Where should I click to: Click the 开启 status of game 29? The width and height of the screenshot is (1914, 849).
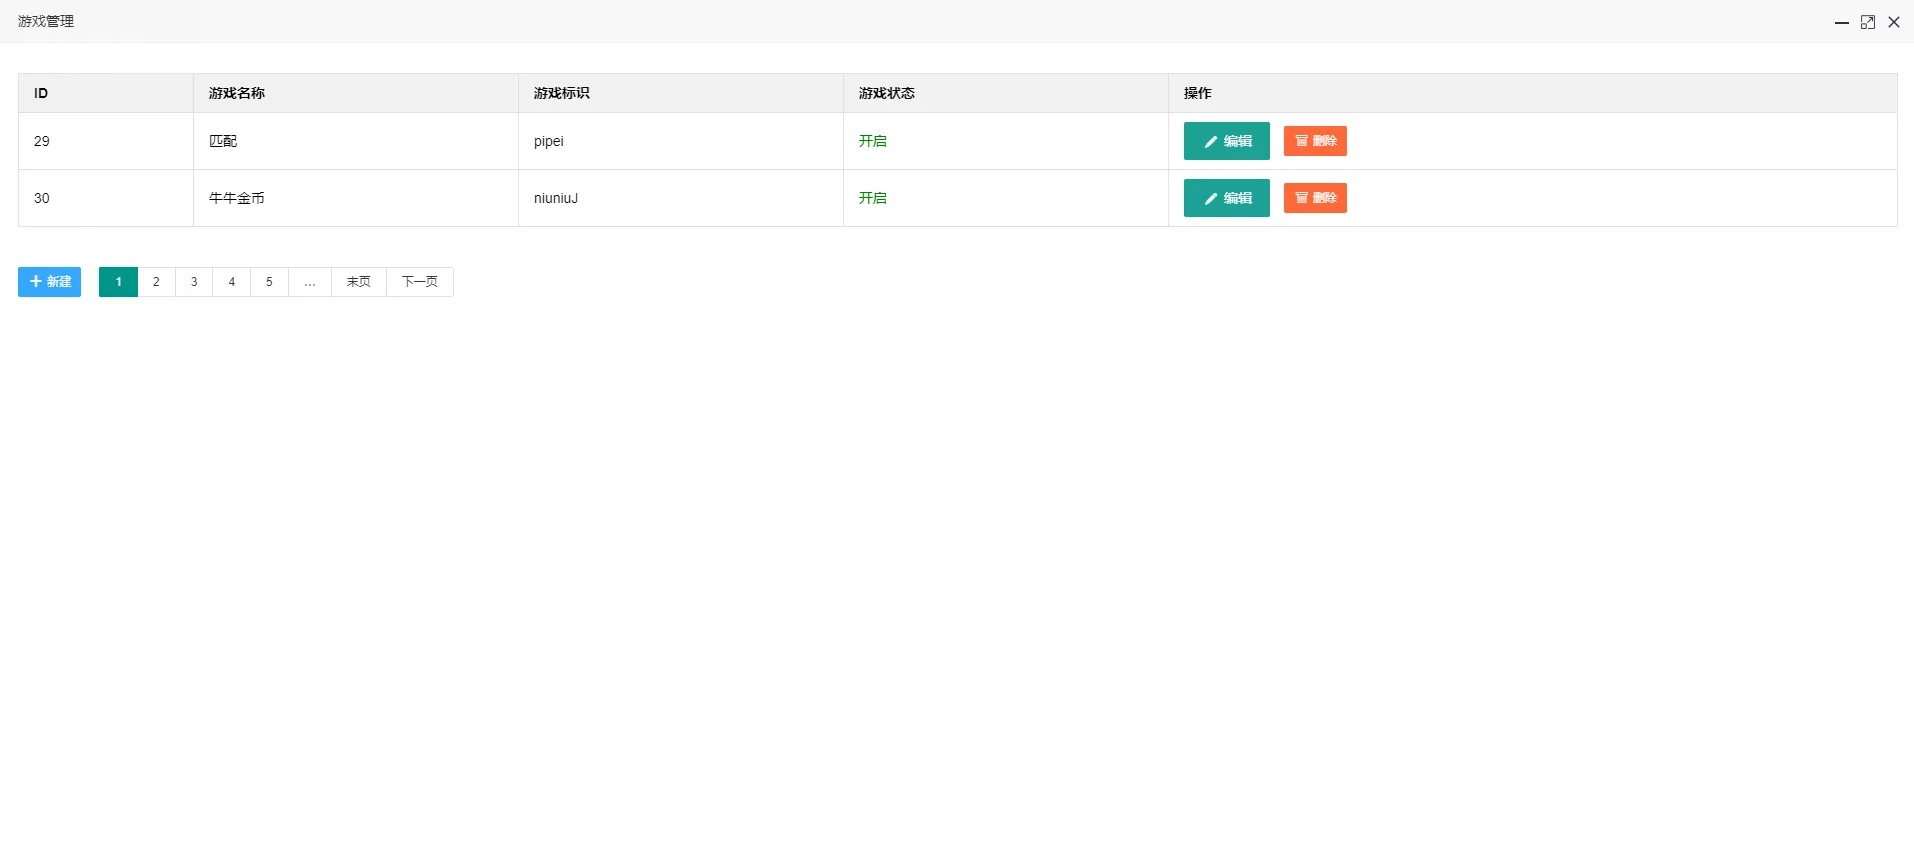click(x=872, y=141)
